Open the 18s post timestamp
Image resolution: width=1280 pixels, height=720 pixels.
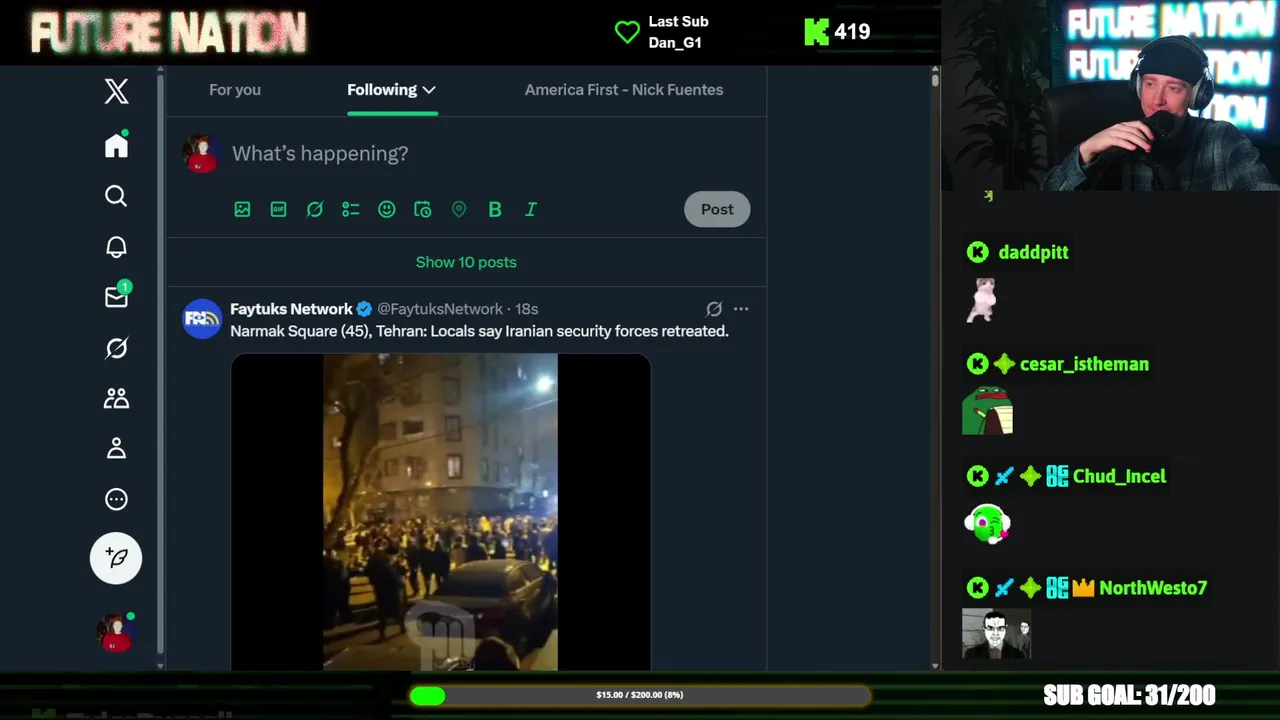(x=526, y=309)
